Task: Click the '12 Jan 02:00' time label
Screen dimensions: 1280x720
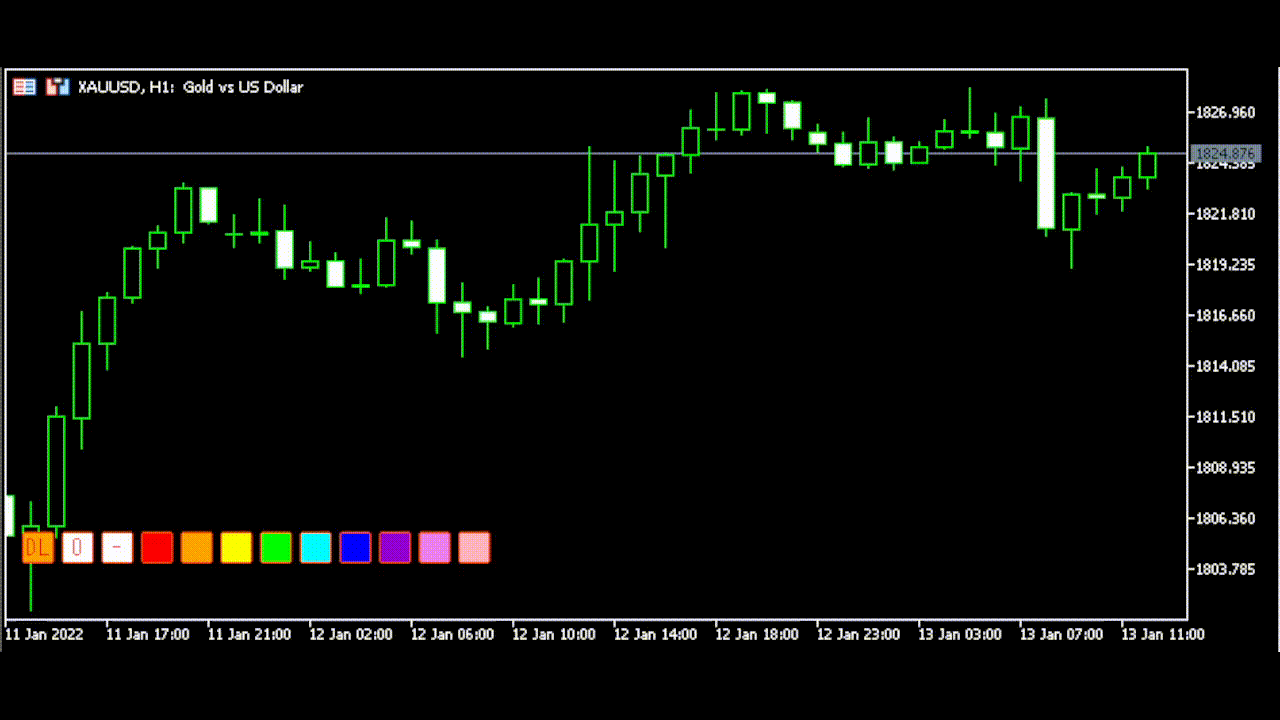Action: [x=351, y=634]
